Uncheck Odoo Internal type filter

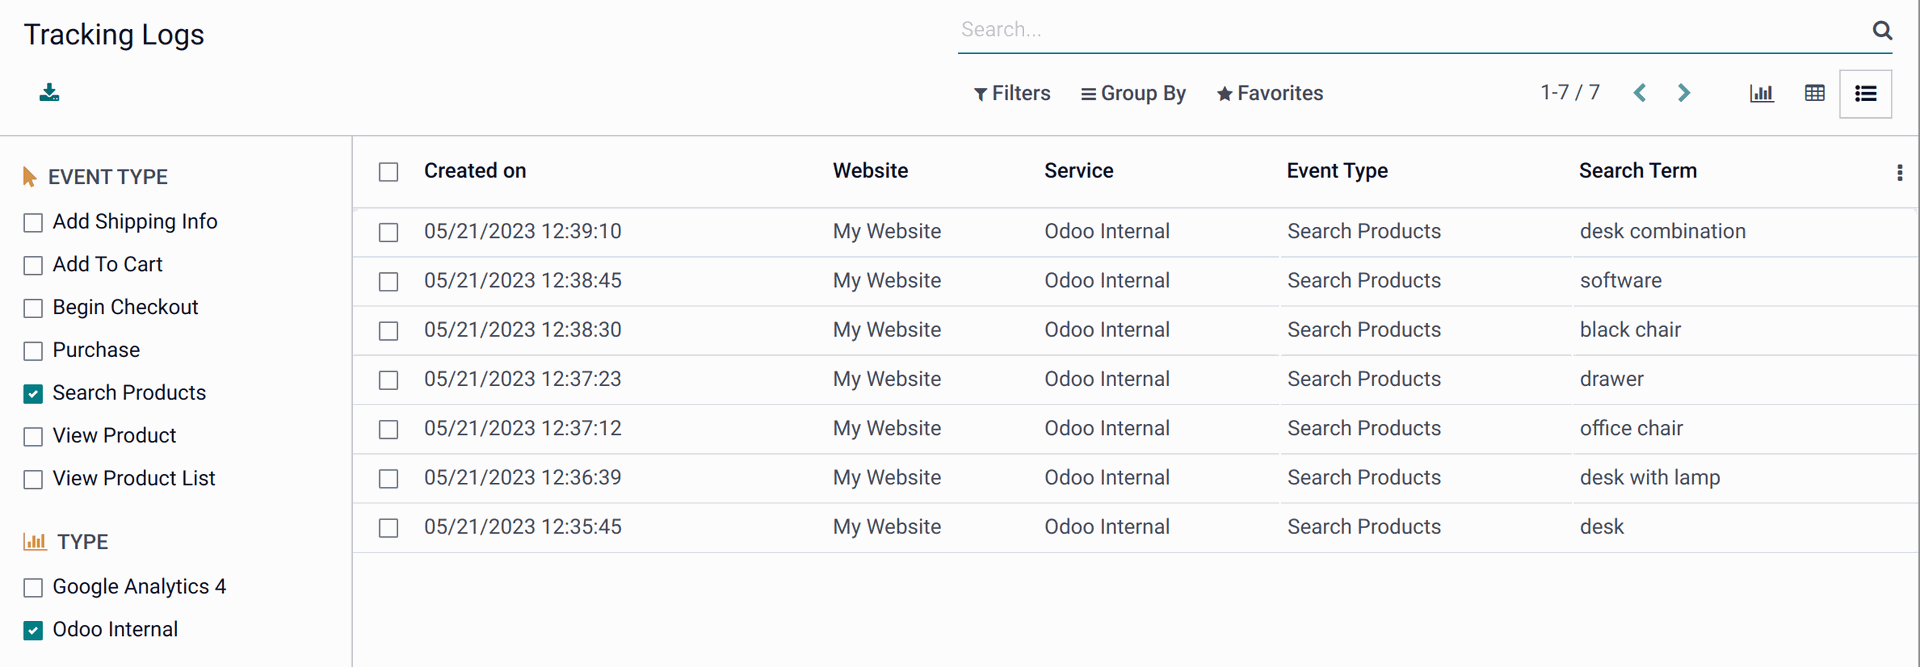(x=33, y=631)
